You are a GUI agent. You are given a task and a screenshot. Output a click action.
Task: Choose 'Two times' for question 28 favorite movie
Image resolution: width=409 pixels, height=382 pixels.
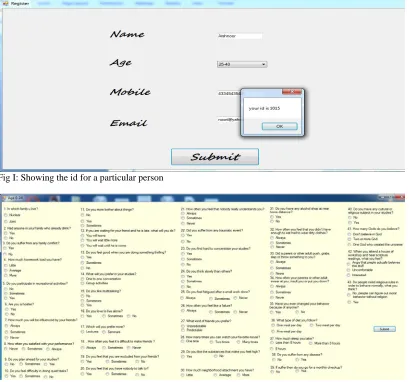click(211, 342)
